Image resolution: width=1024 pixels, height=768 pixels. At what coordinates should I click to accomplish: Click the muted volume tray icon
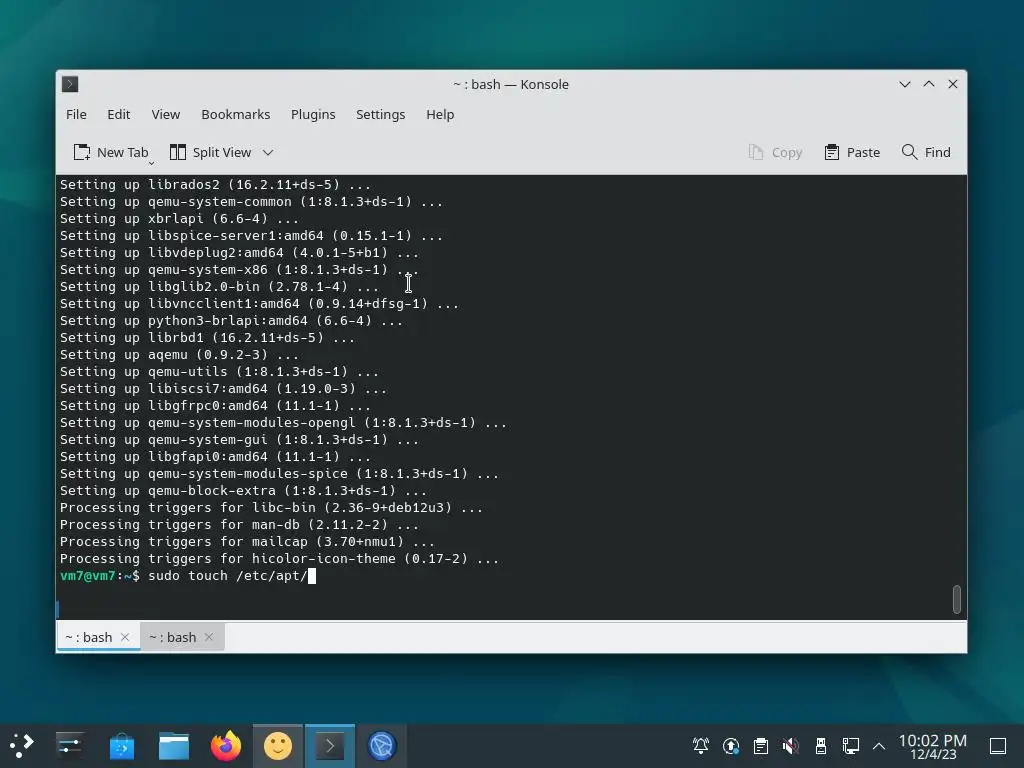tap(791, 745)
